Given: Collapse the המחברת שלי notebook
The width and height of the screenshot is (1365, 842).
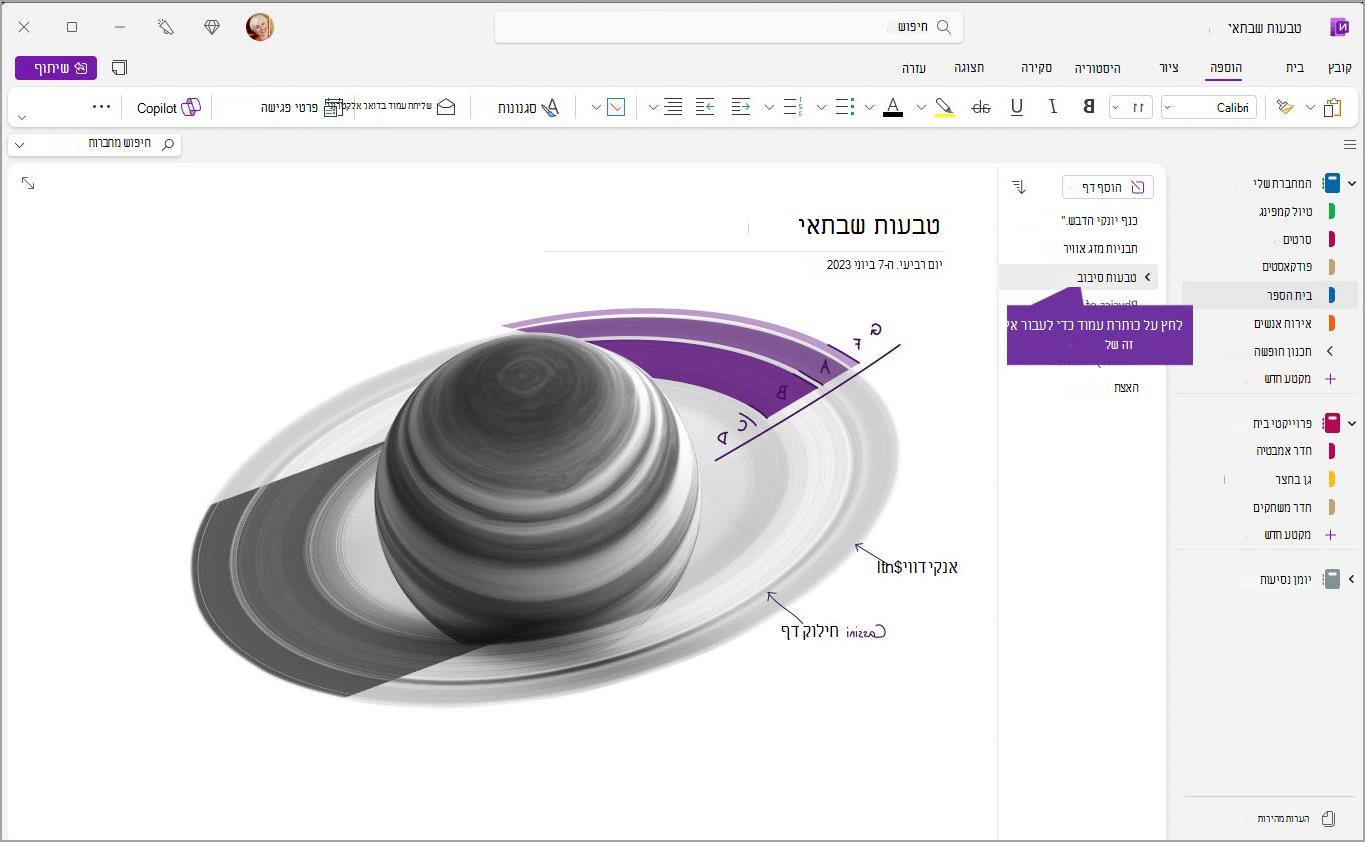Looking at the screenshot, I should tap(1352, 183).
